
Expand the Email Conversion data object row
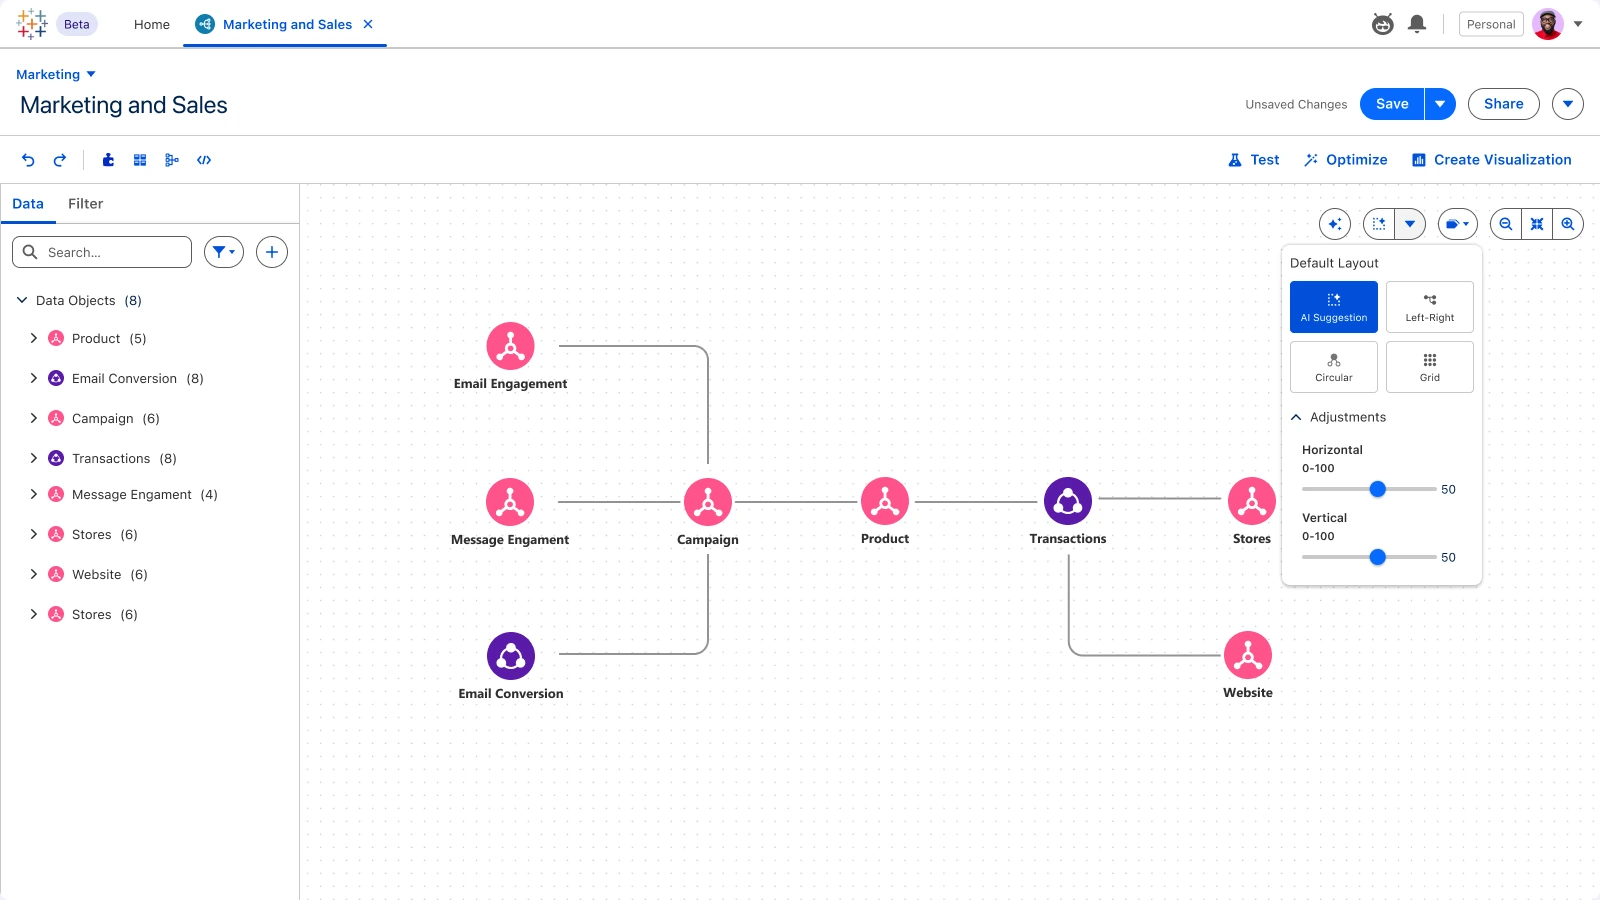pyautogui.click(x=34, y=378)
